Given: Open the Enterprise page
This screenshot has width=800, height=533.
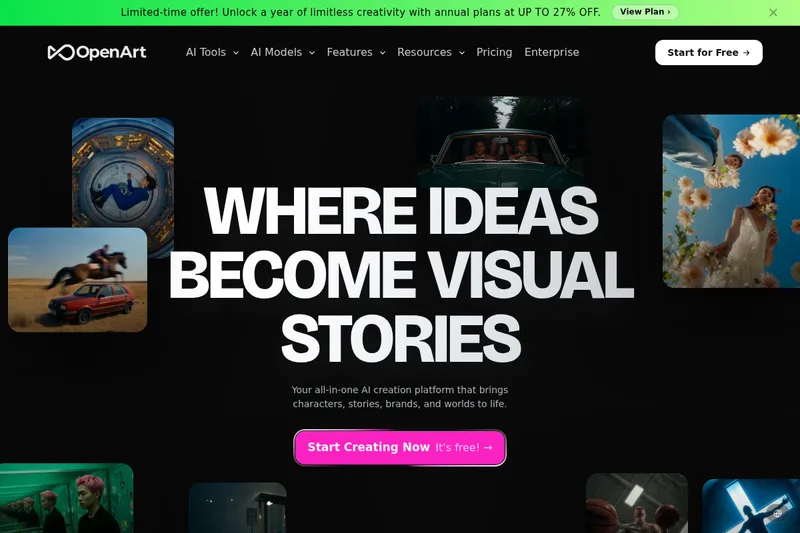Looking at the screenshot, I should (x=552, y=52).
